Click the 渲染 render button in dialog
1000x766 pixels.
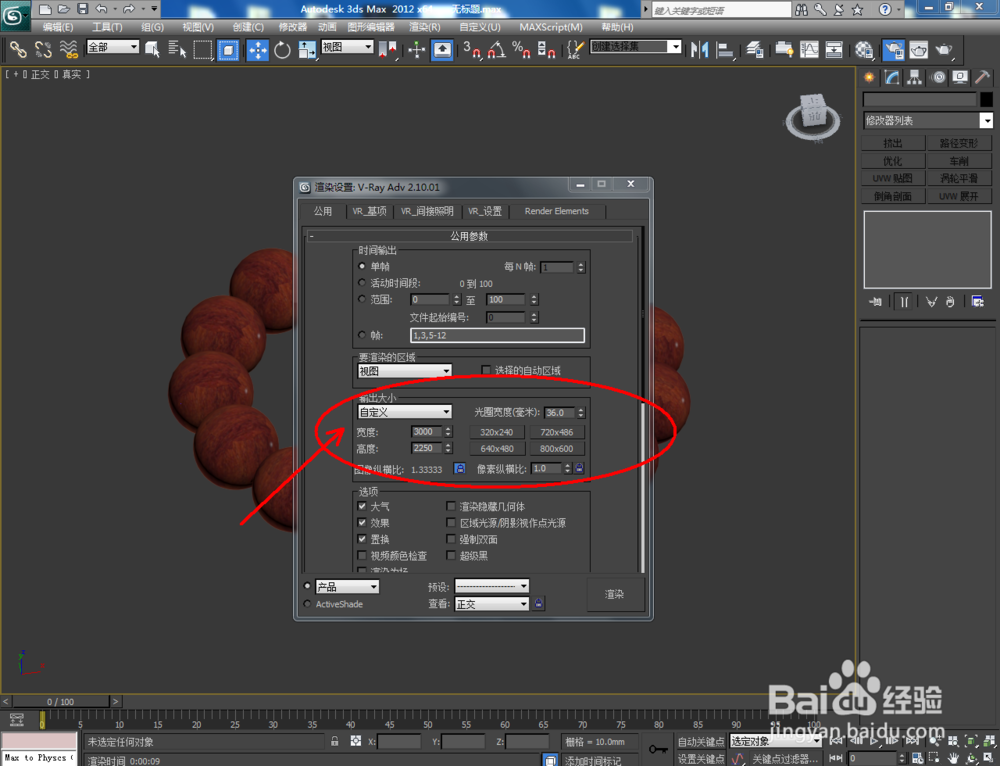(615, 594)
